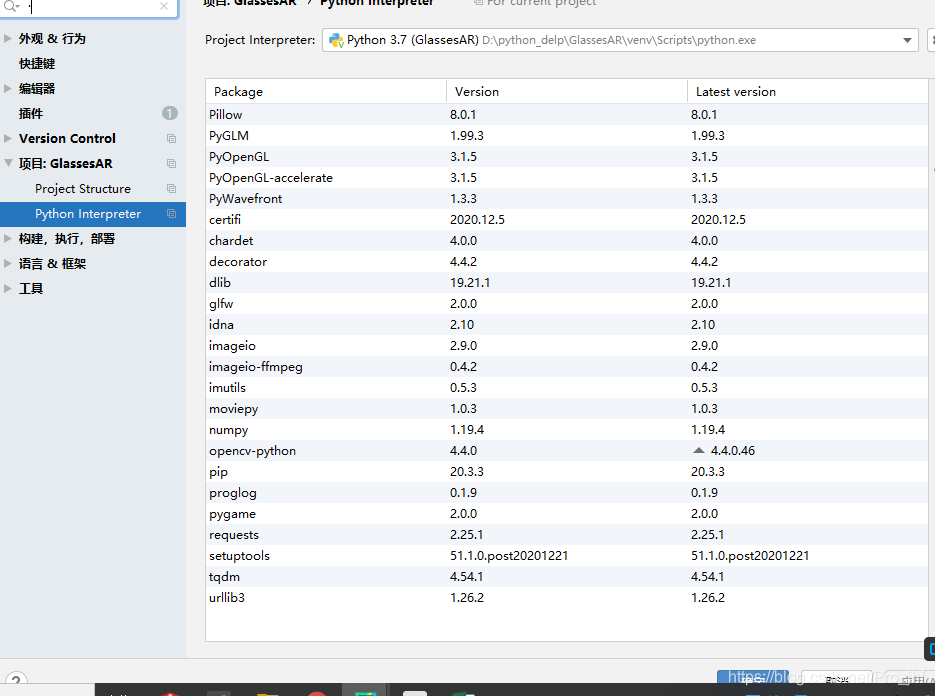
Task: Select the opencv-python package row
Action: pos(567,450)
